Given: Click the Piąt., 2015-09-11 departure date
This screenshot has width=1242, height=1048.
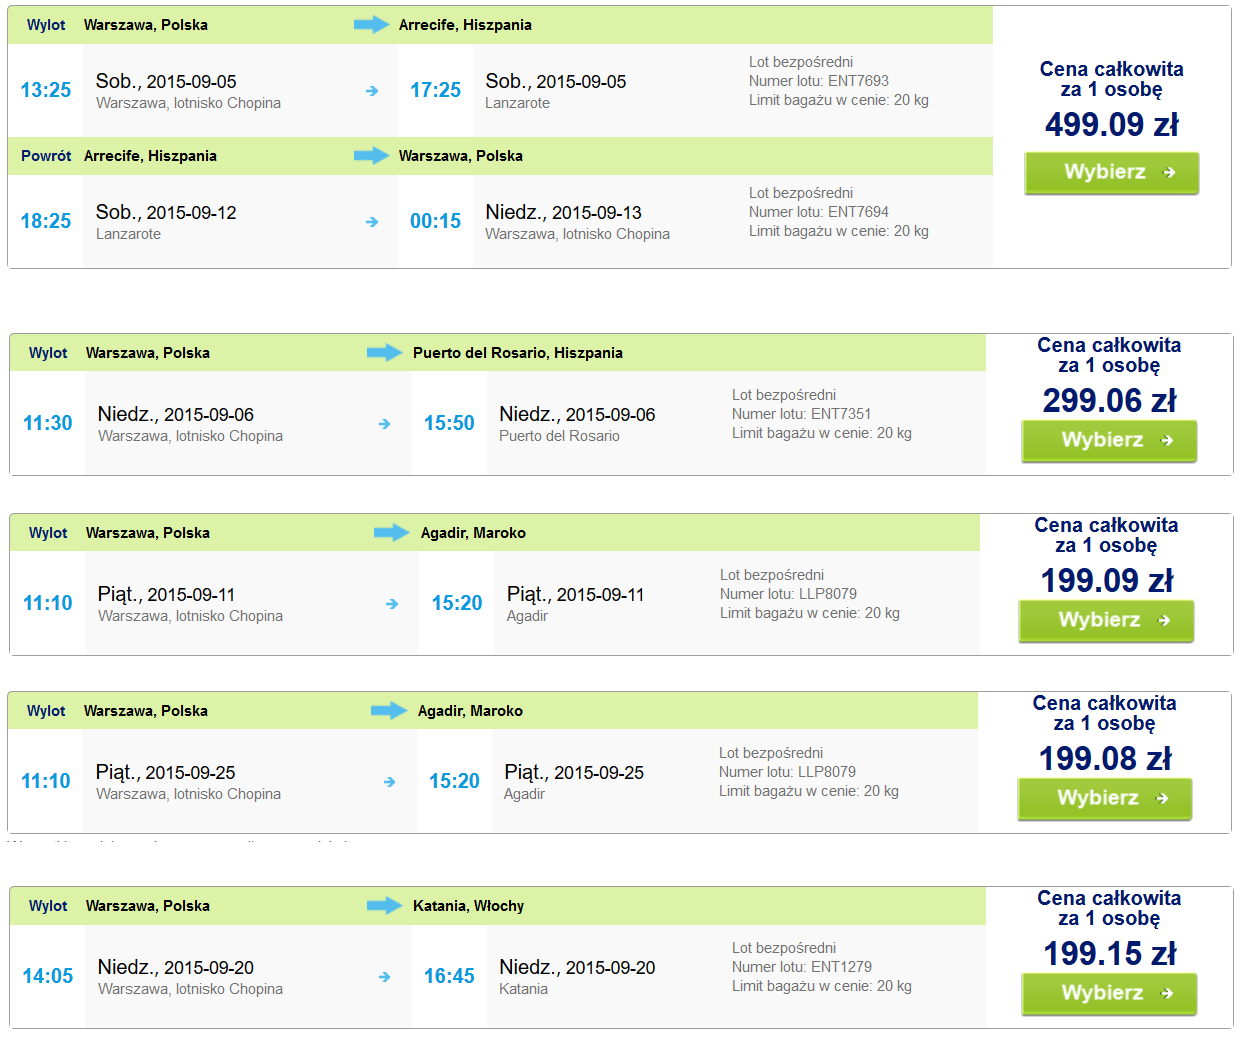Looking at the screenshot, I should pos(166,594).
